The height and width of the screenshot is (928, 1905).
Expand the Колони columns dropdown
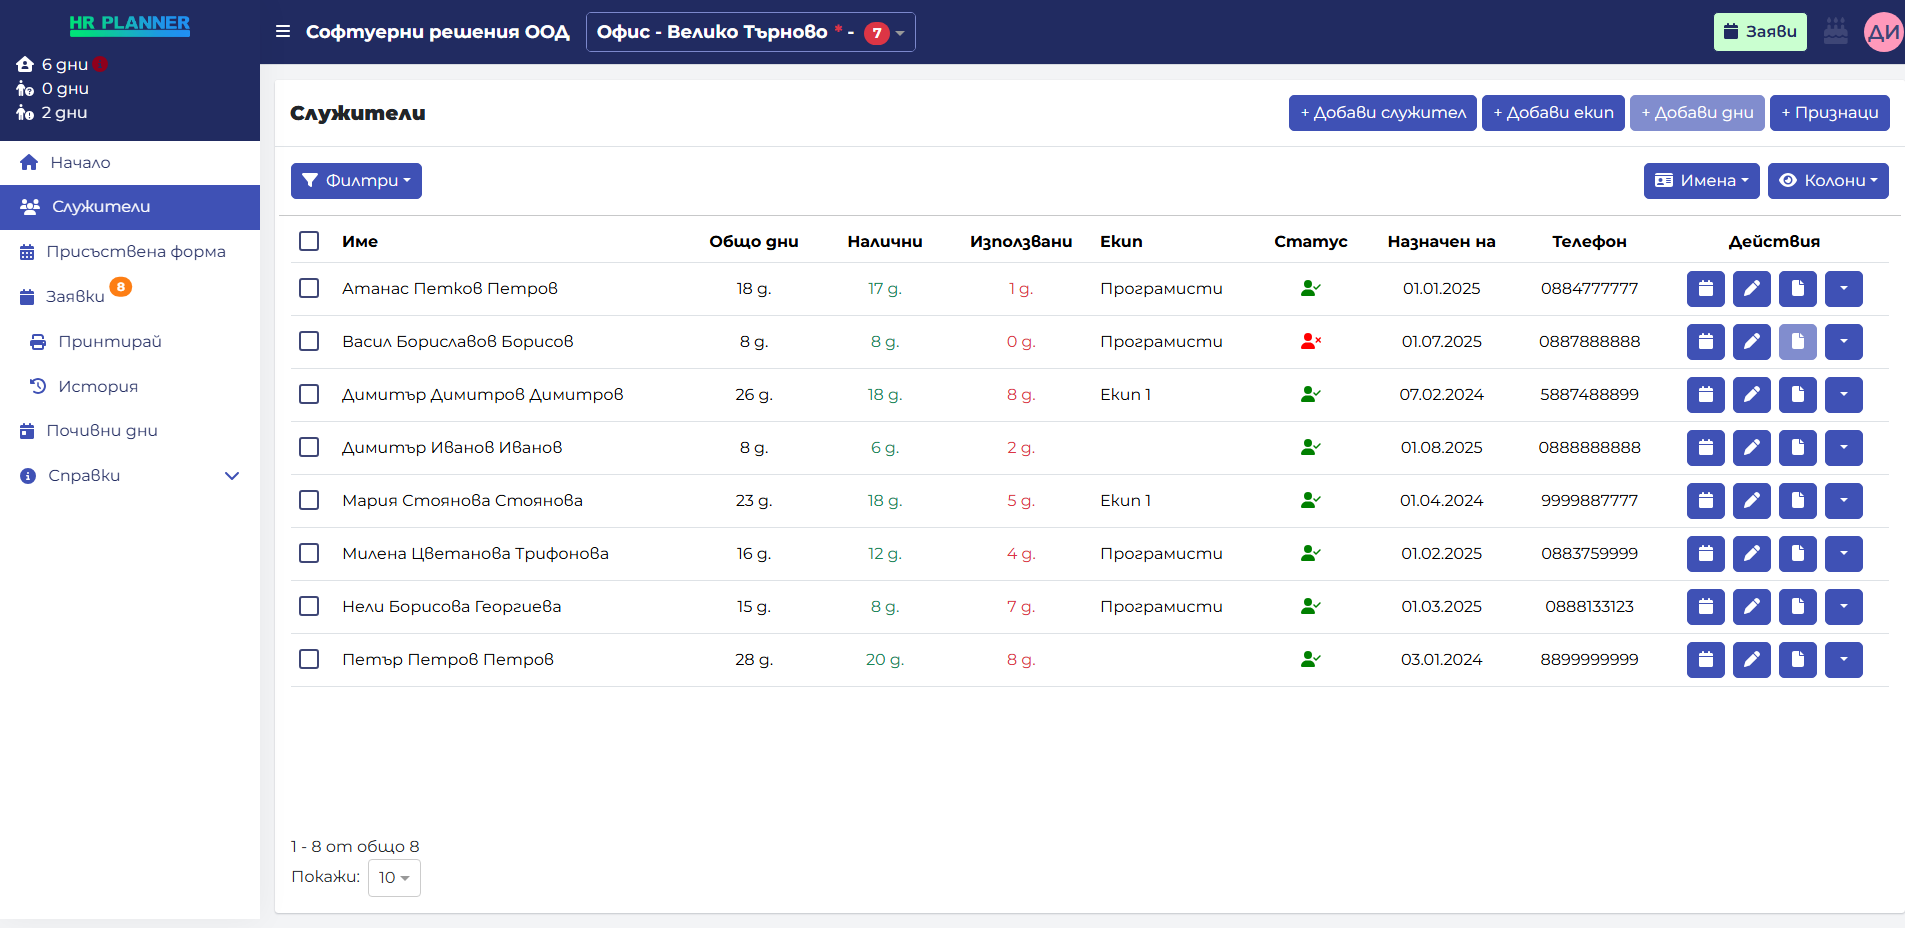(x=1827, y=181)
